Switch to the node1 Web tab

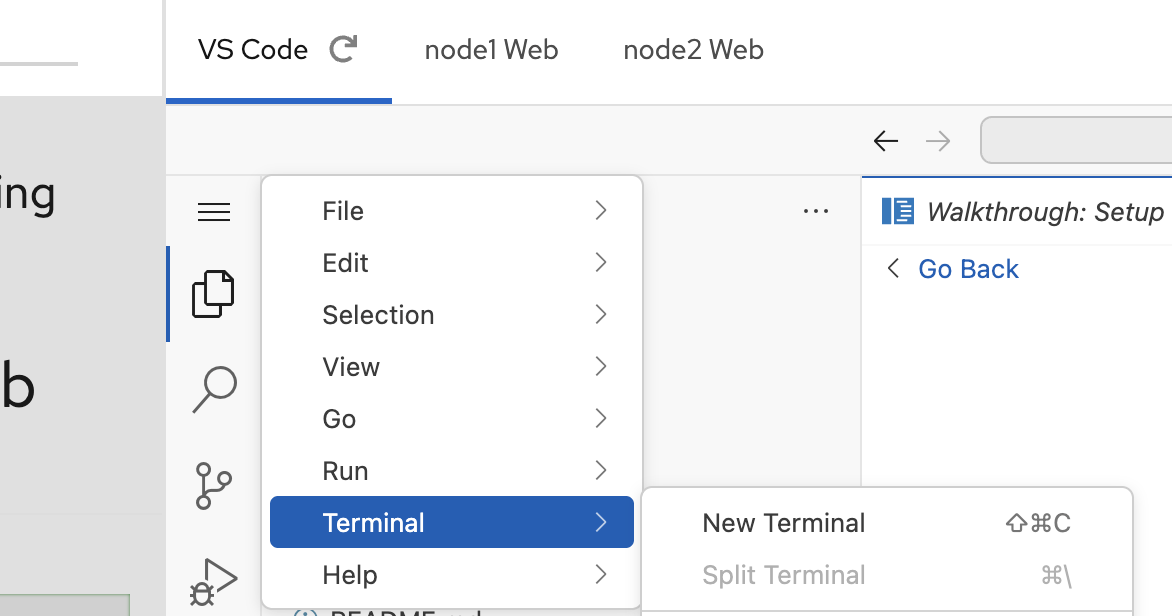coord(491,50)
